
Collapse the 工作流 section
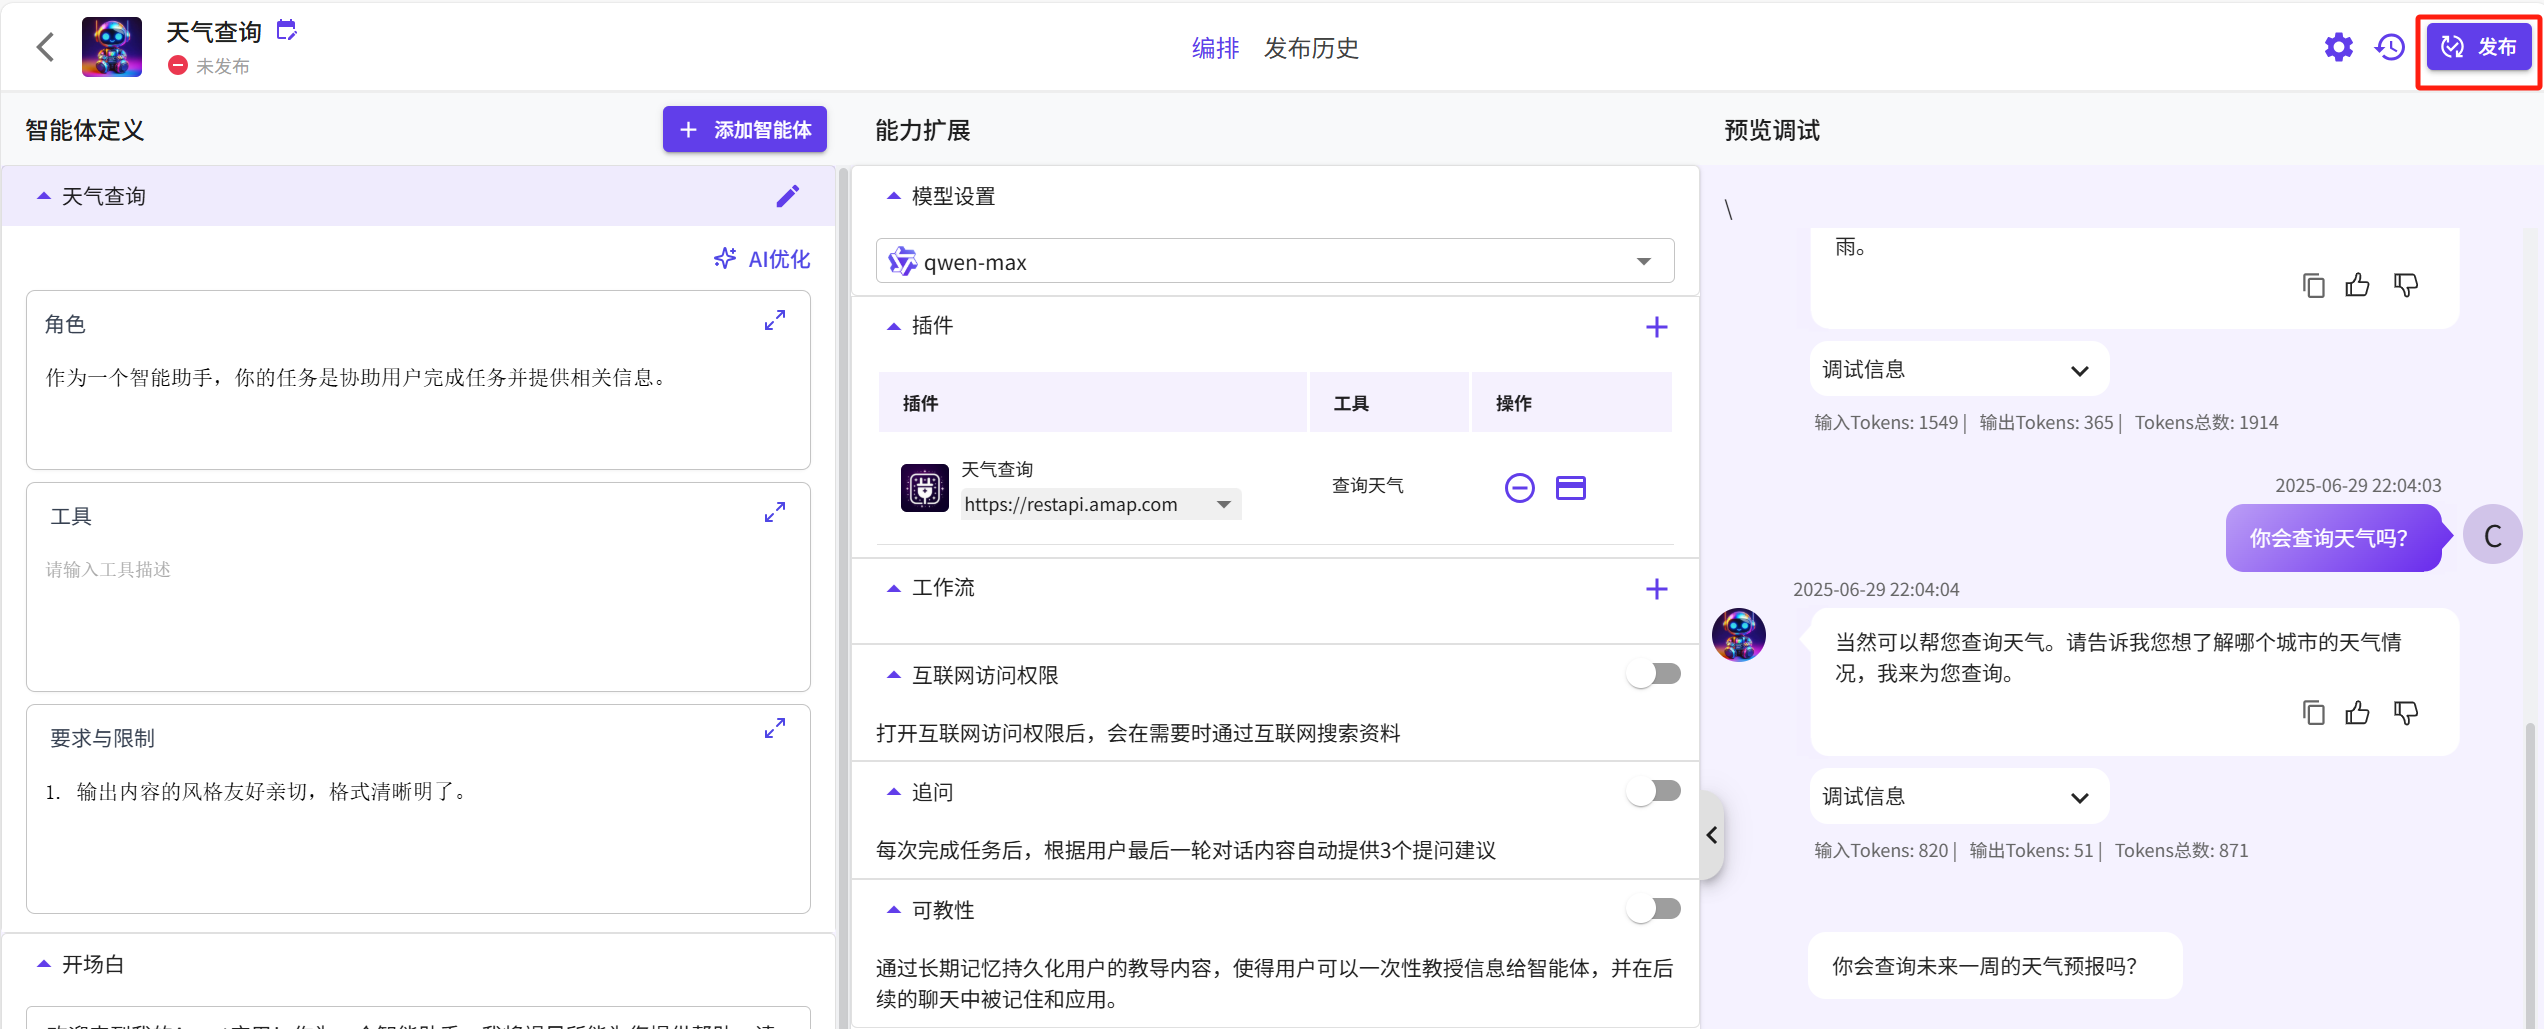(893, 588)
